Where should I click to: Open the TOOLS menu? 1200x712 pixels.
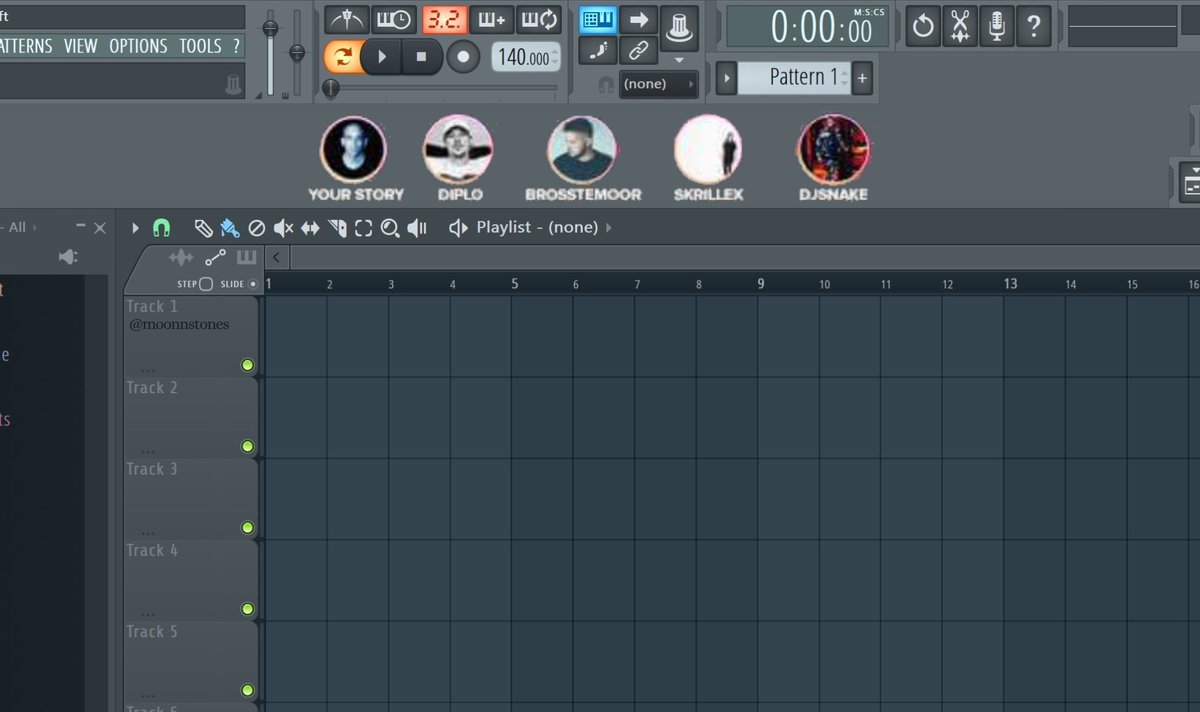click(x=200, y=46)
